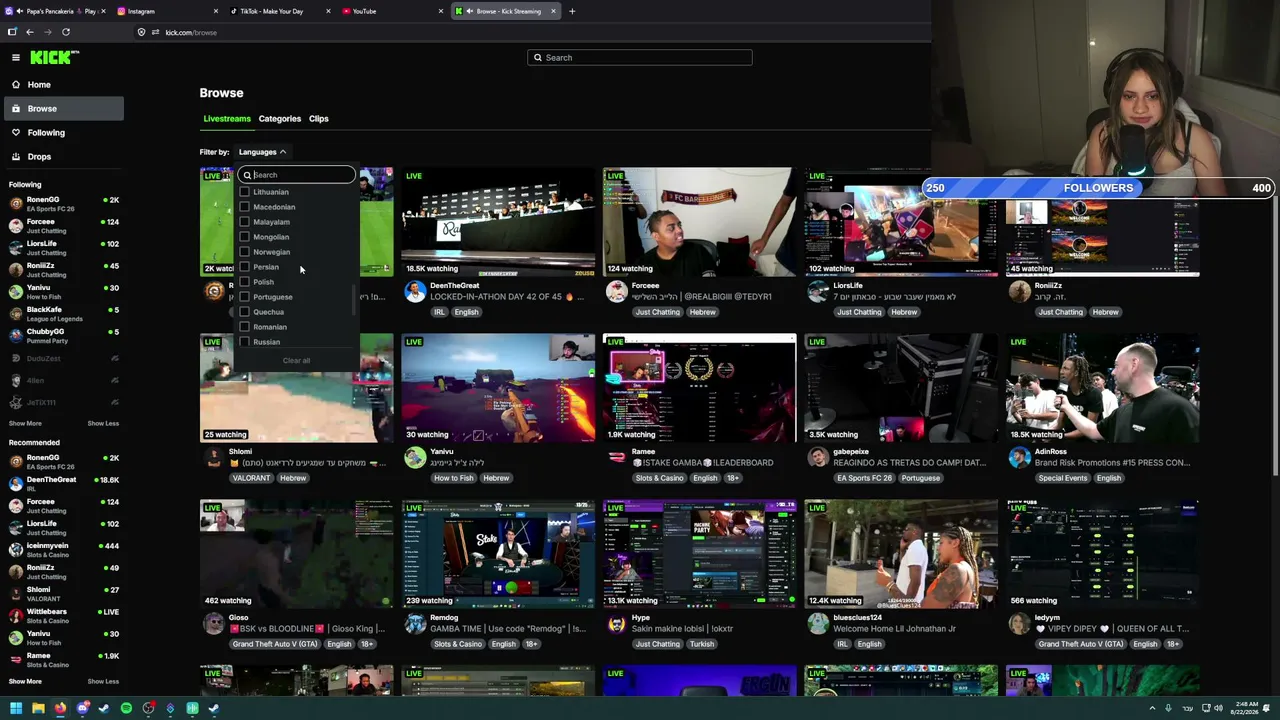Open RonenGG avatar in Following list
Image resolution: width=1280 pixels, height=720 pixels.
(x=16, y=204)
